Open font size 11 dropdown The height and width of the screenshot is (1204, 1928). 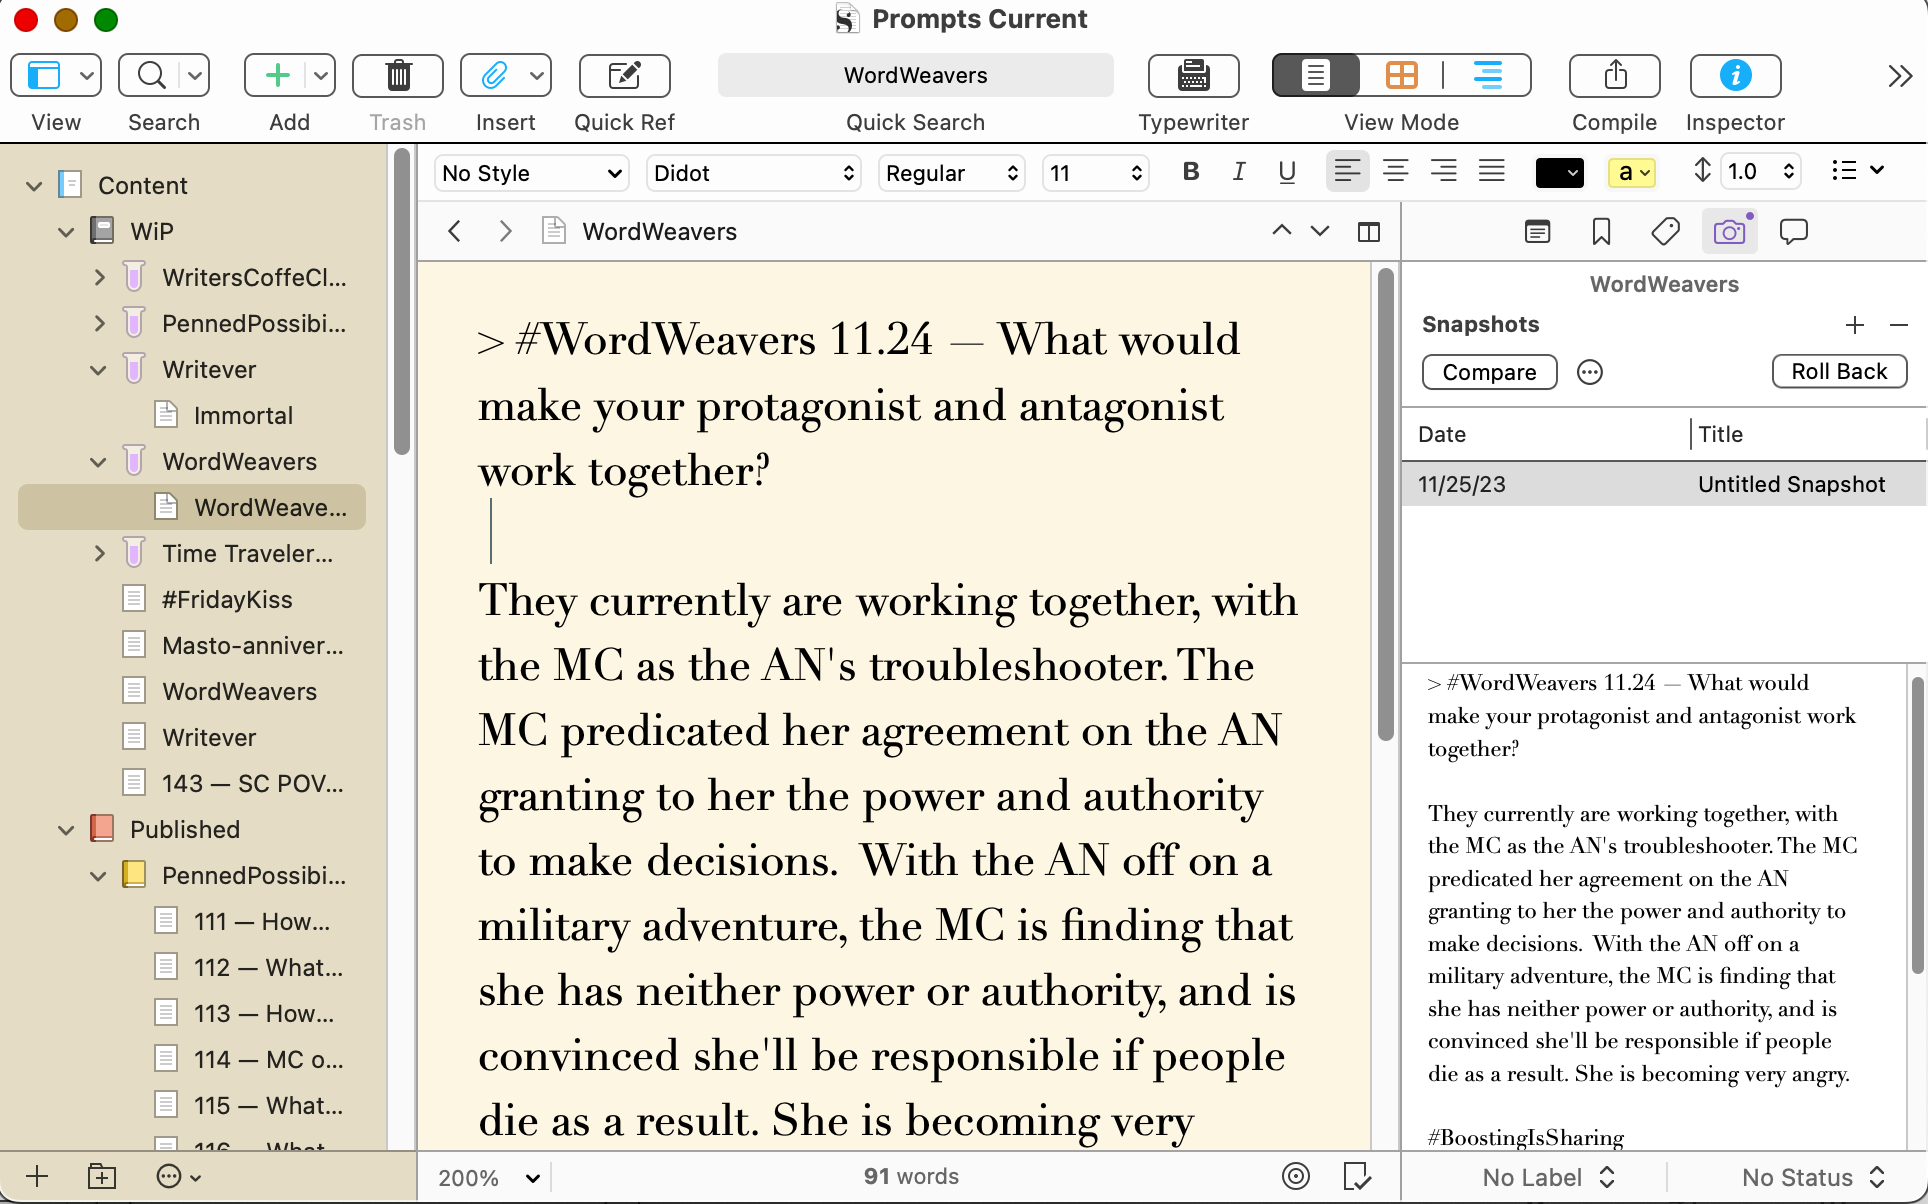1095,173
